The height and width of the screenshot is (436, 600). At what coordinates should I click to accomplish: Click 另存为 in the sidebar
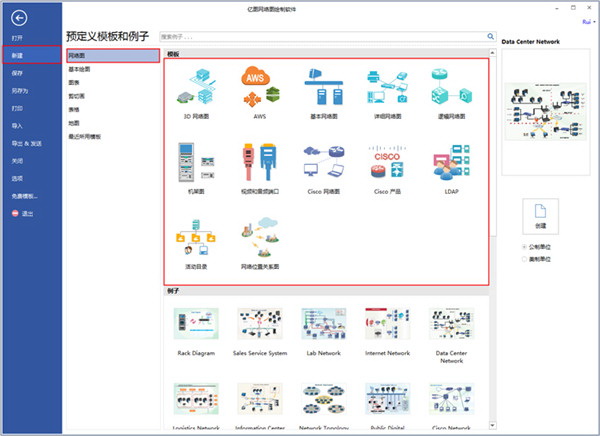(x=18, y=90)
